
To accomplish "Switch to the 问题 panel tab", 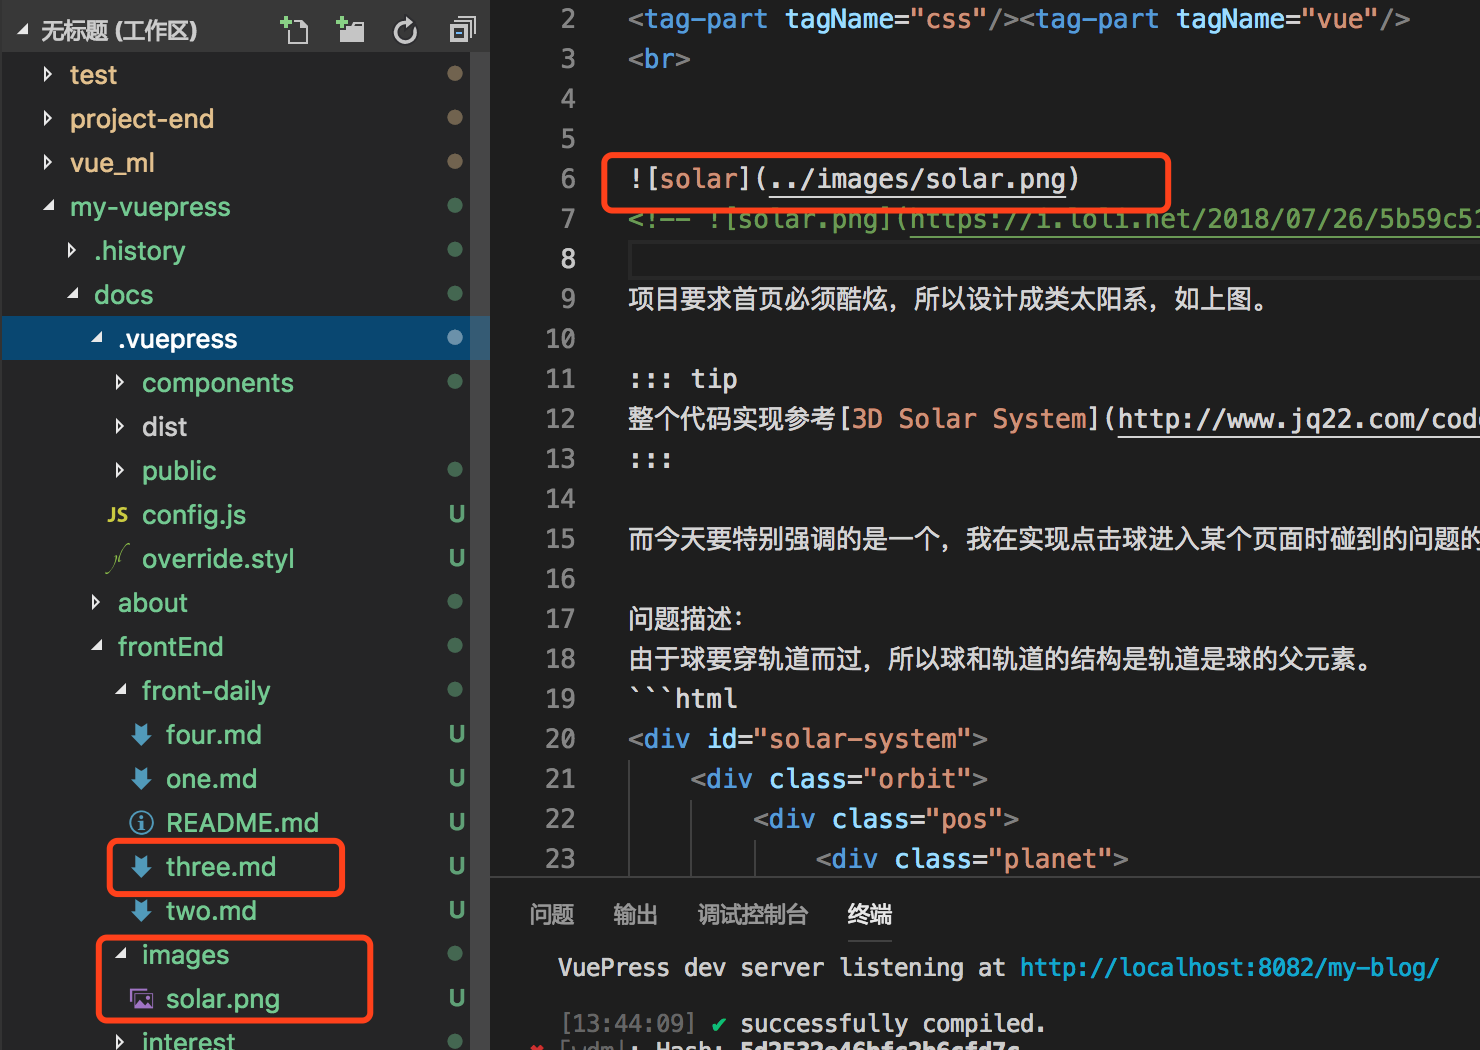I will point(552,914).
